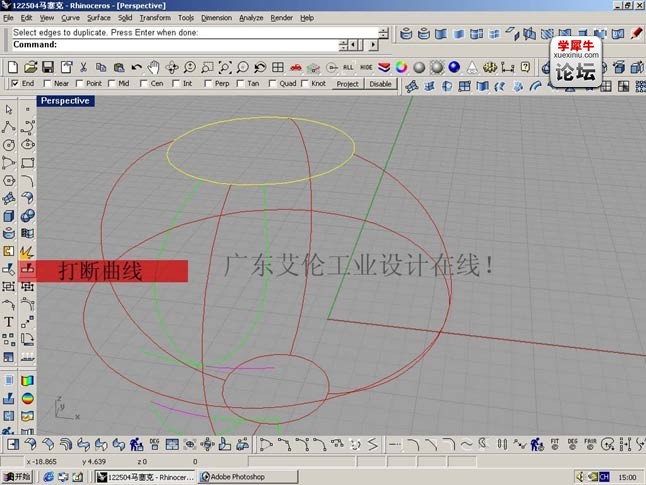Click the New file icon
Screen dimensions: 646x485
(x=13, y=67)
